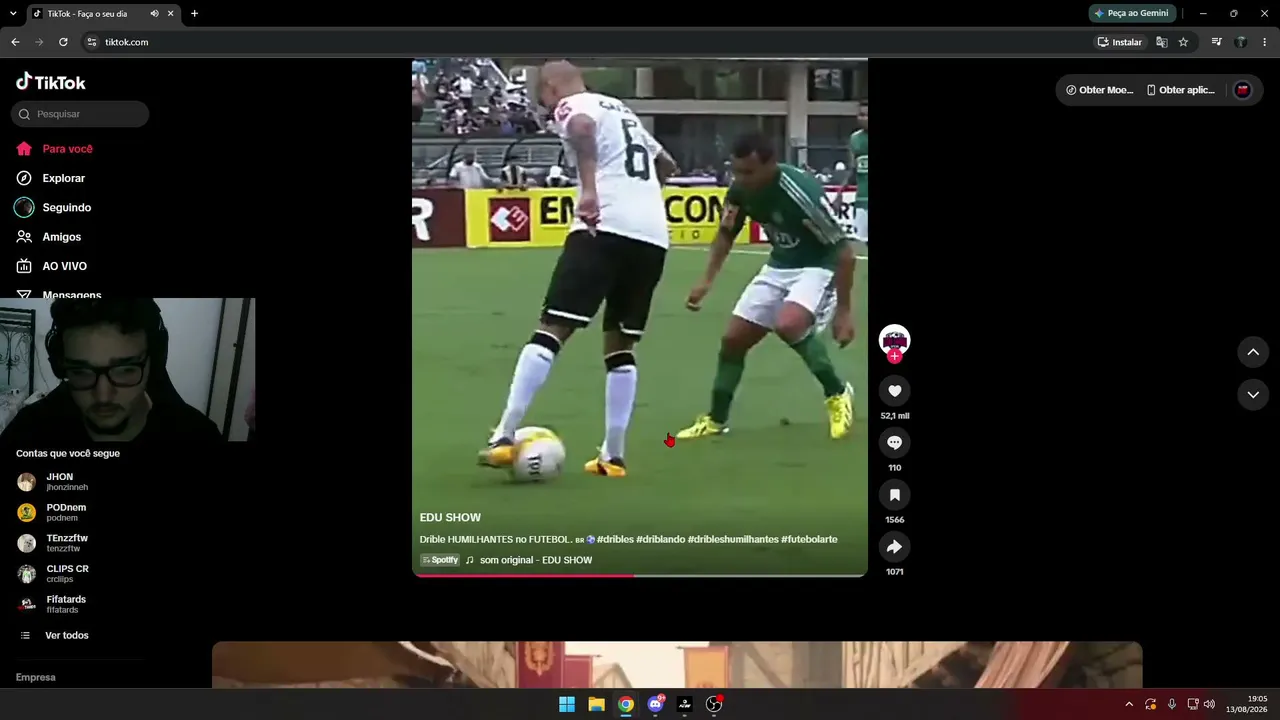This screenshot has height=720, width=1280.
Task: Open the #dribleshumilhantes hashtag
Action: (x=733, y=539)
